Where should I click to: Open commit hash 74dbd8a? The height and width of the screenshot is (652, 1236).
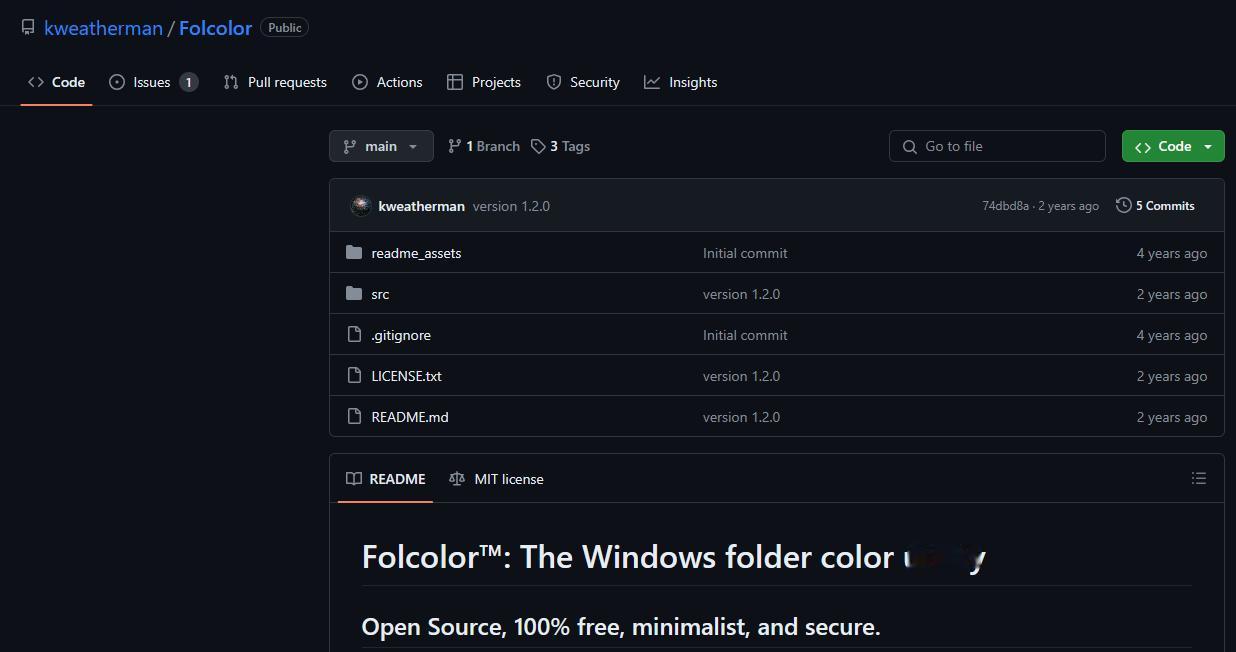point(1005,206)
